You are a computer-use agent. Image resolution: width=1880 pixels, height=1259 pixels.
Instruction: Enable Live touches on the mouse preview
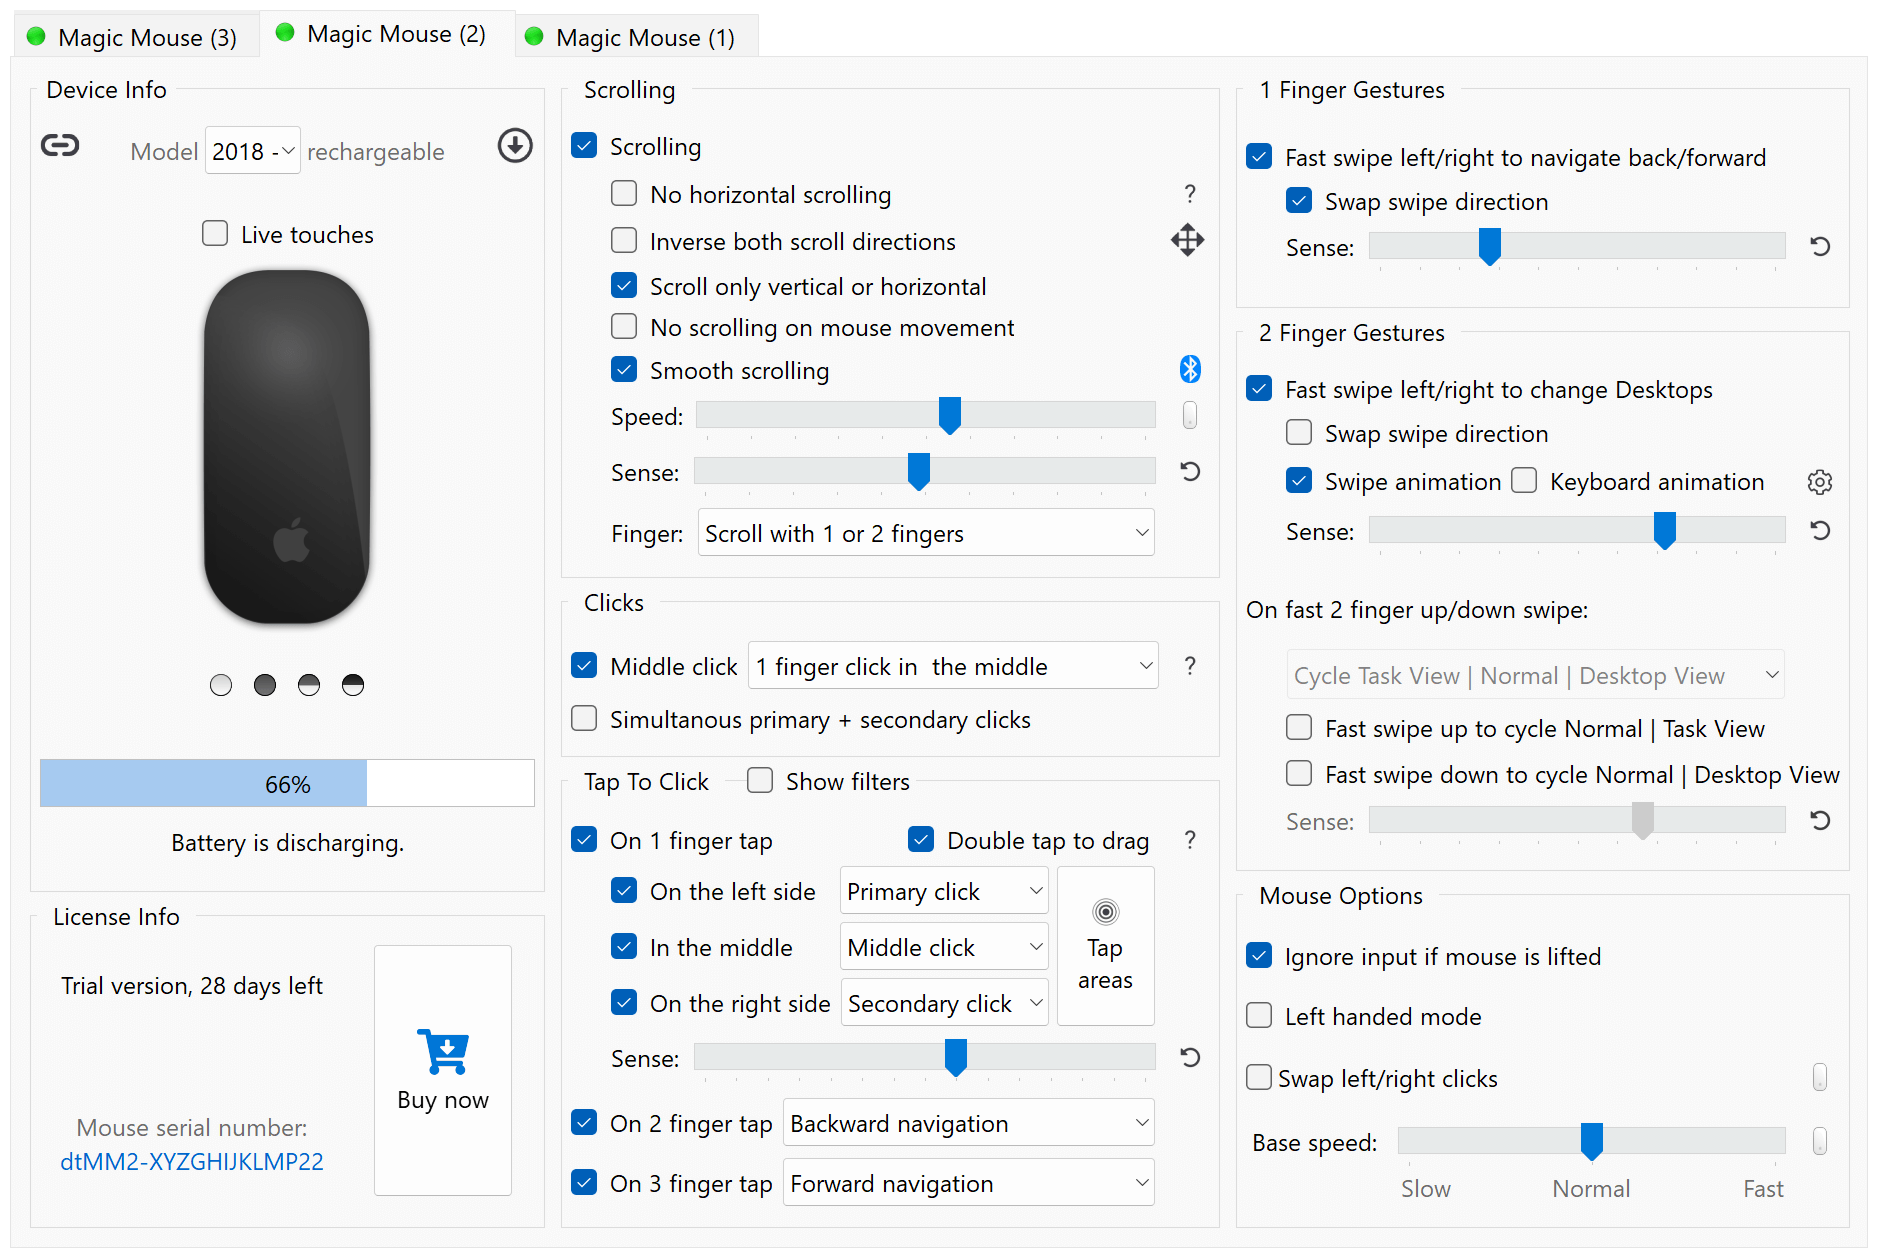click(215, 233)
